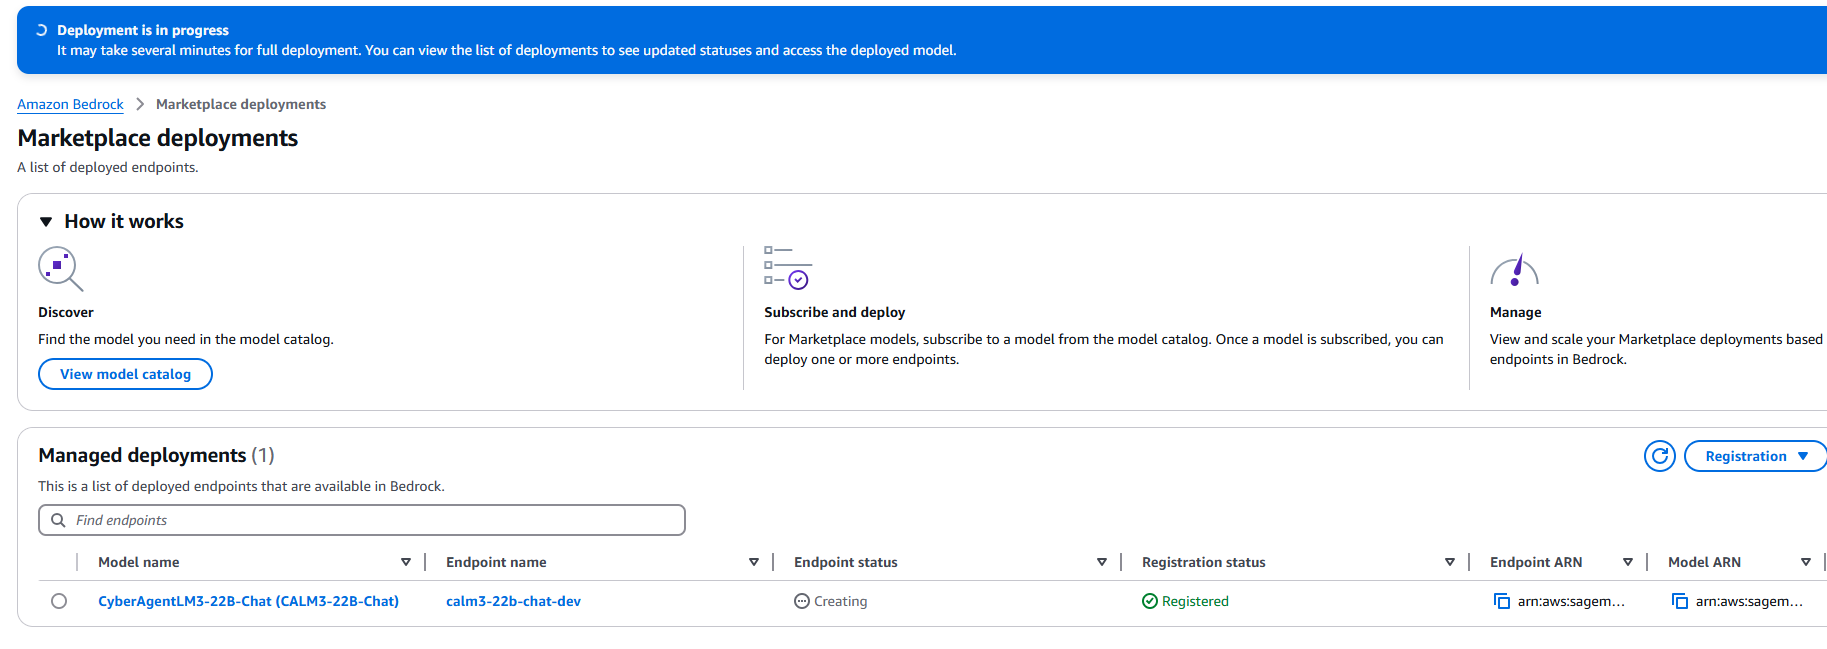Click the Deployment is in progress banner title

[143, 30]
